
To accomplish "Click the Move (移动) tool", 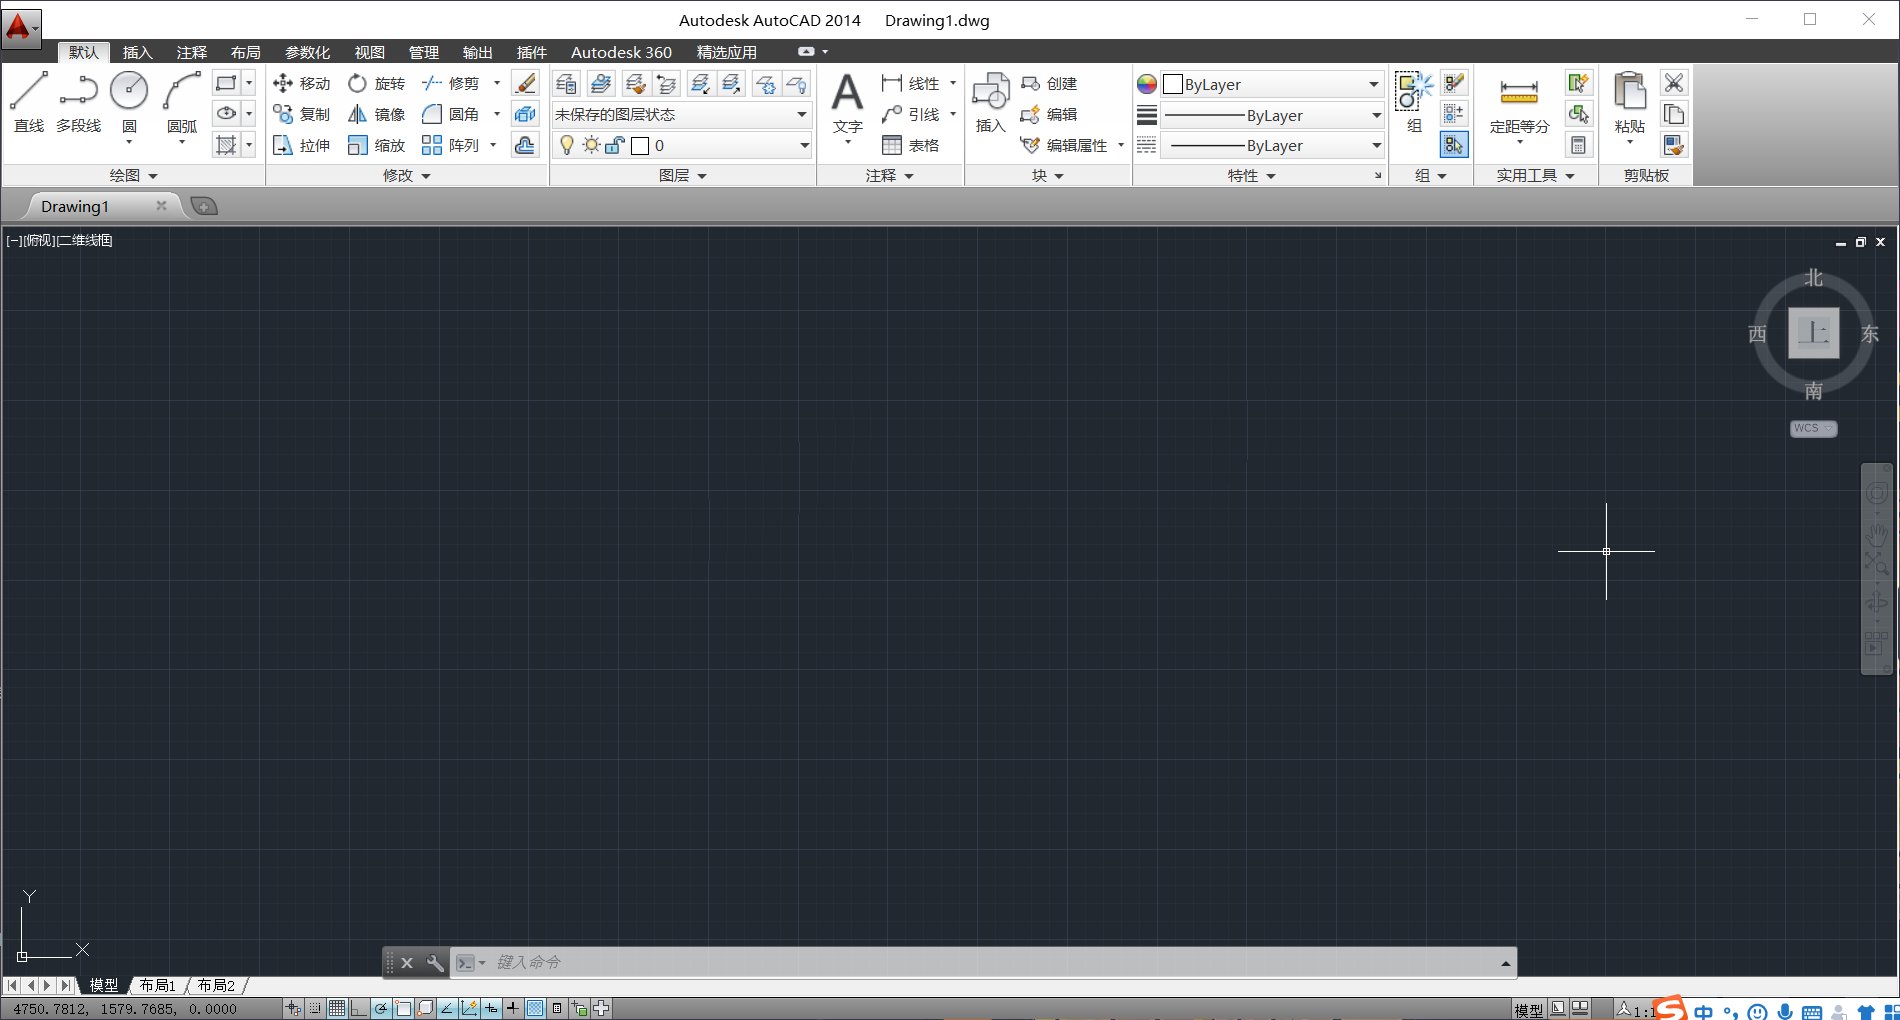I will click(x=301, y=84).
